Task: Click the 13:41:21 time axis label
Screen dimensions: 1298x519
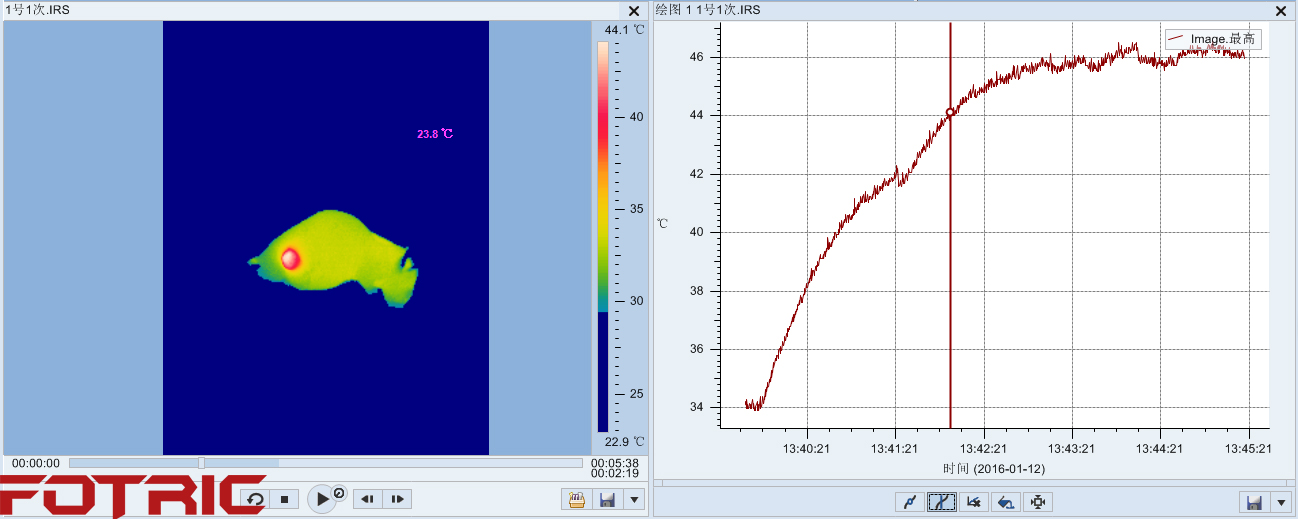Action: coord(896,449)
